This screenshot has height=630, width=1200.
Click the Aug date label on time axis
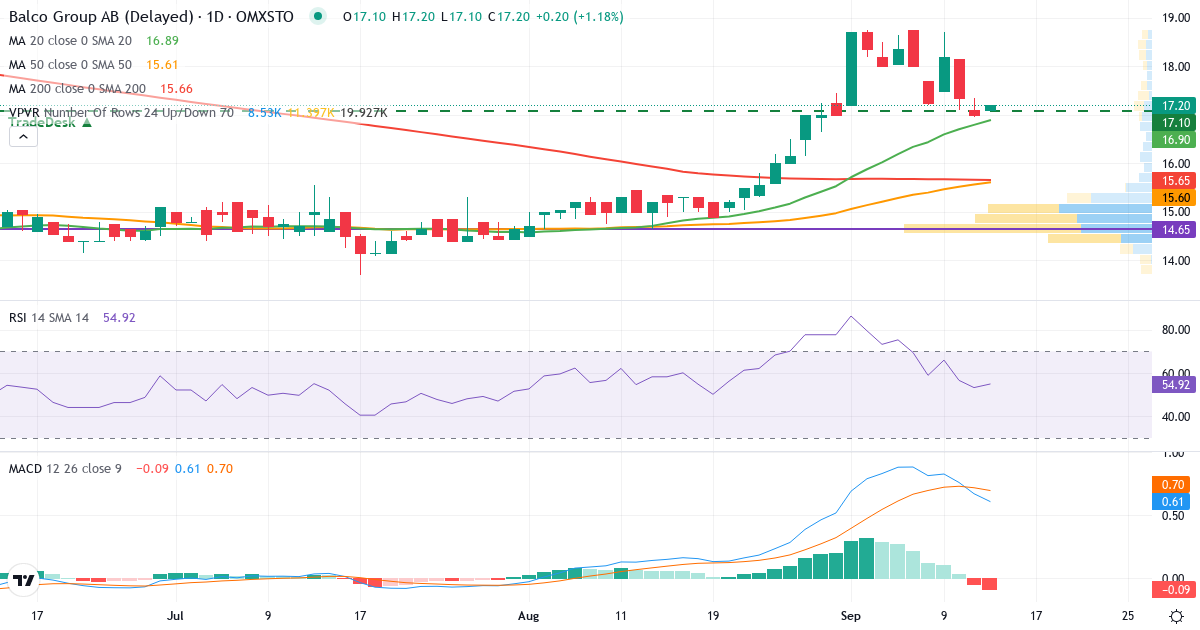[531, 616]
